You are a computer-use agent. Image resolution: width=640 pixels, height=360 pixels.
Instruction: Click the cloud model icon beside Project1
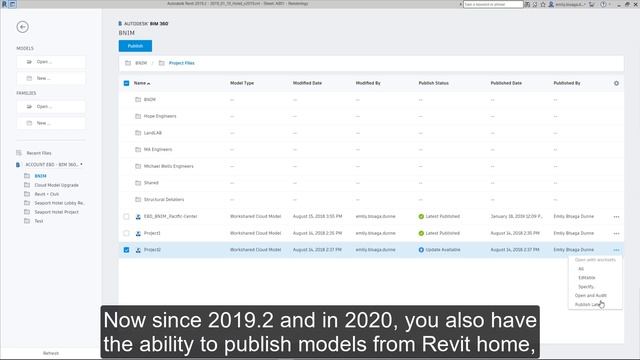pos(138,233)
